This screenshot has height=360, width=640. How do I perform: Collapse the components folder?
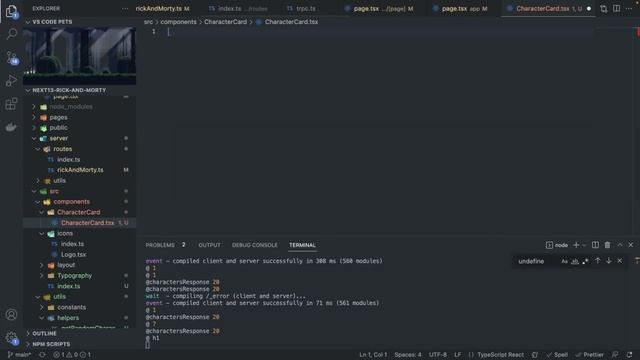pyautogui.click(x=71, y=202)
